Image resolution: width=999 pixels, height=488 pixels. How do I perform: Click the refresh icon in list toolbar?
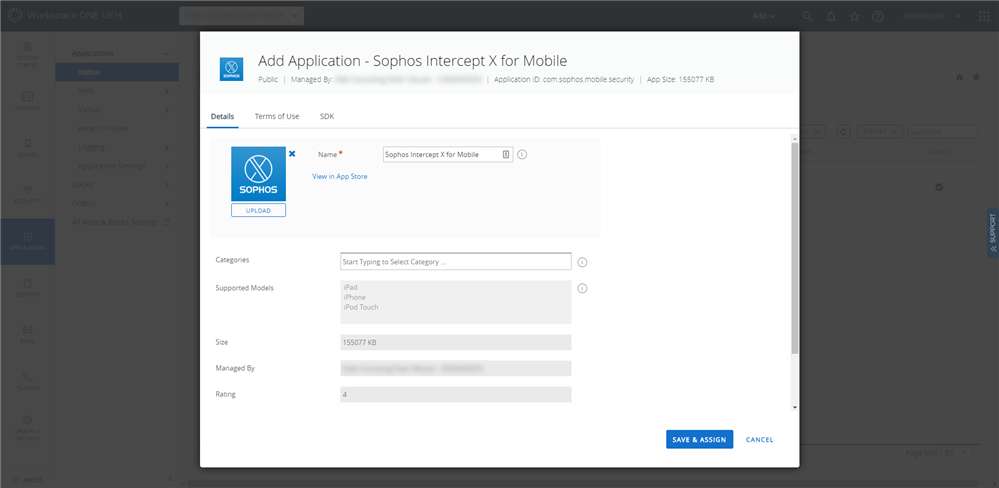point(844,131)
